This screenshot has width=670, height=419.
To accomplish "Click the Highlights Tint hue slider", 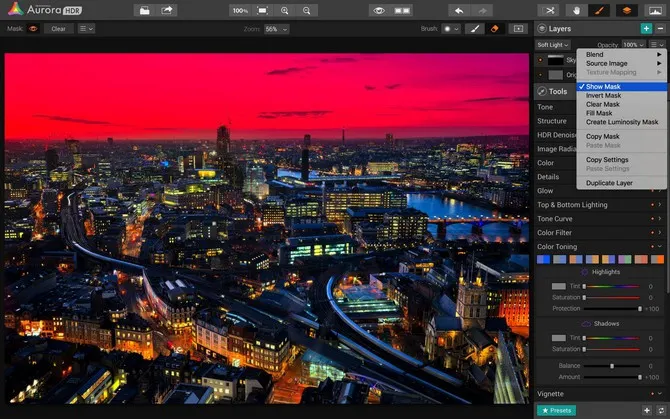I will click(x=611, y=286).
